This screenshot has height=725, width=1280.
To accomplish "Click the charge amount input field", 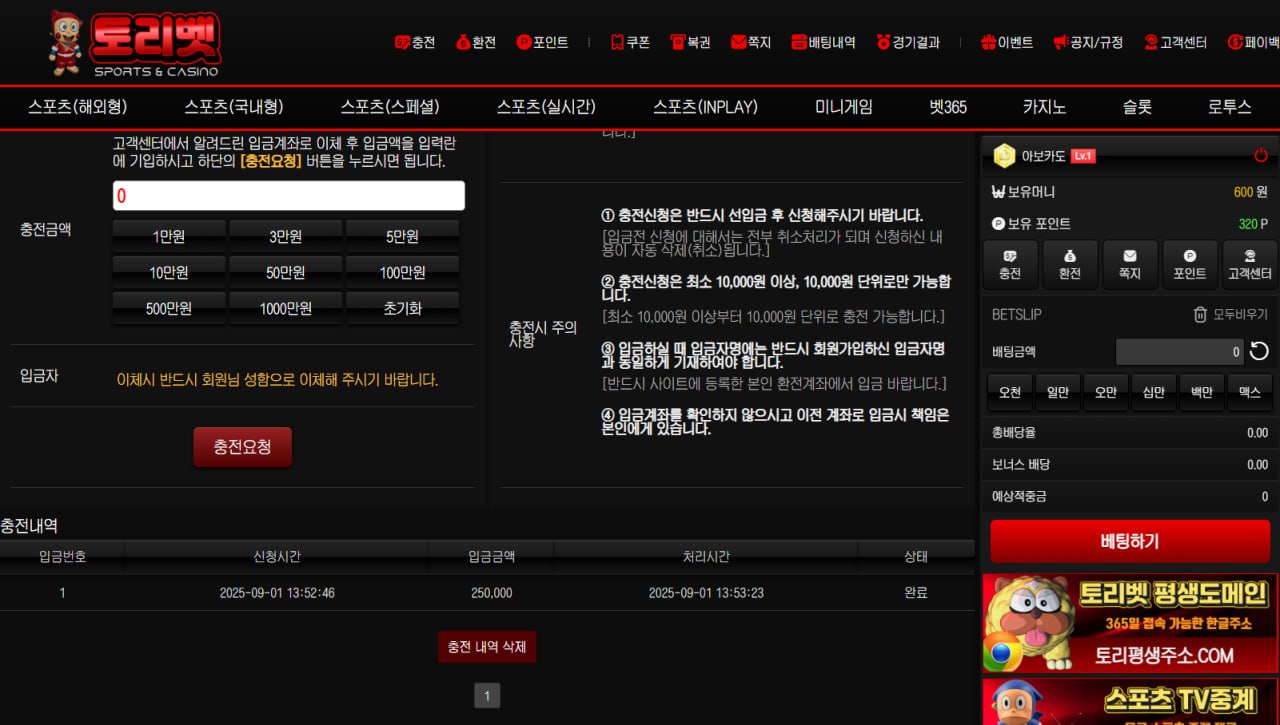I will [288, 196].
